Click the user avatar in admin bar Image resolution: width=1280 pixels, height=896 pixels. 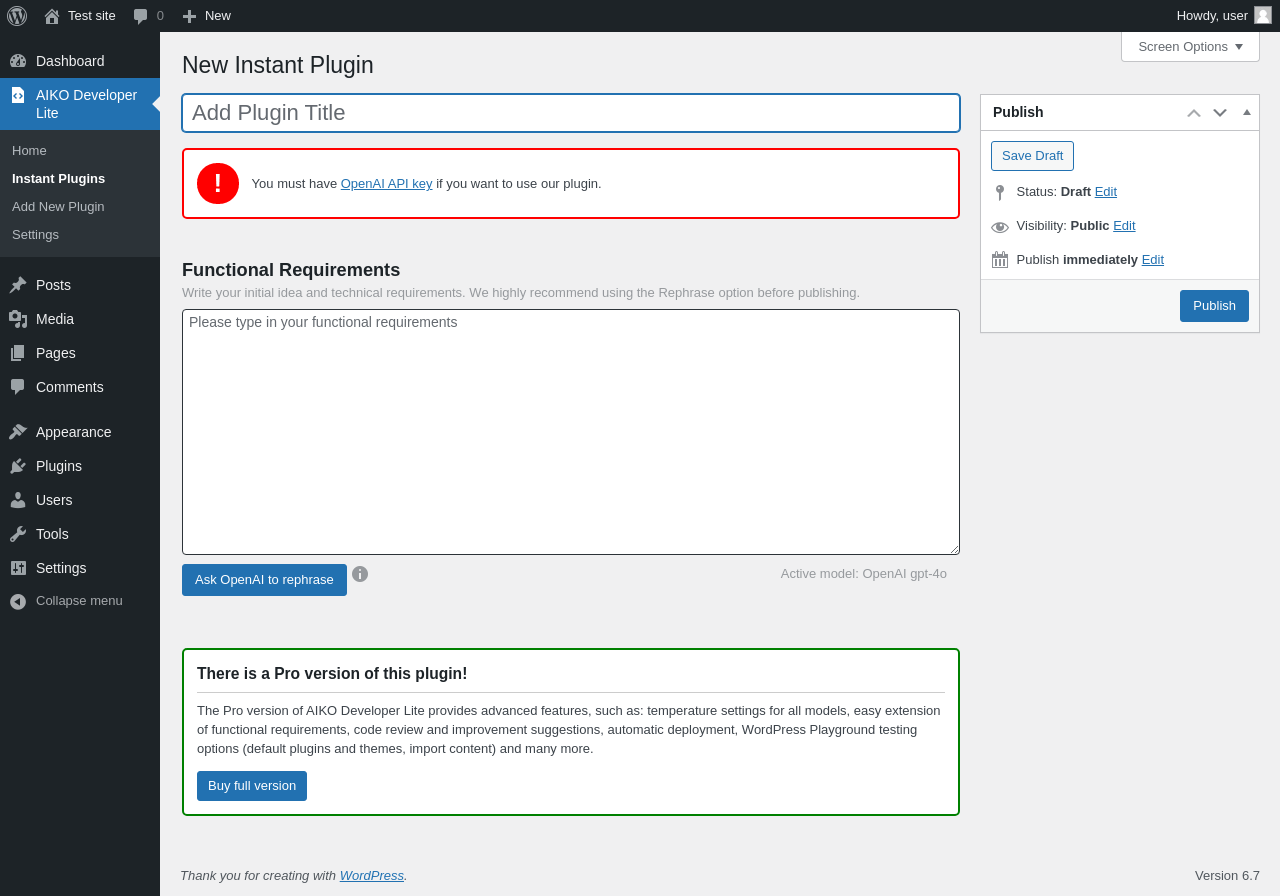(1263, 15)
